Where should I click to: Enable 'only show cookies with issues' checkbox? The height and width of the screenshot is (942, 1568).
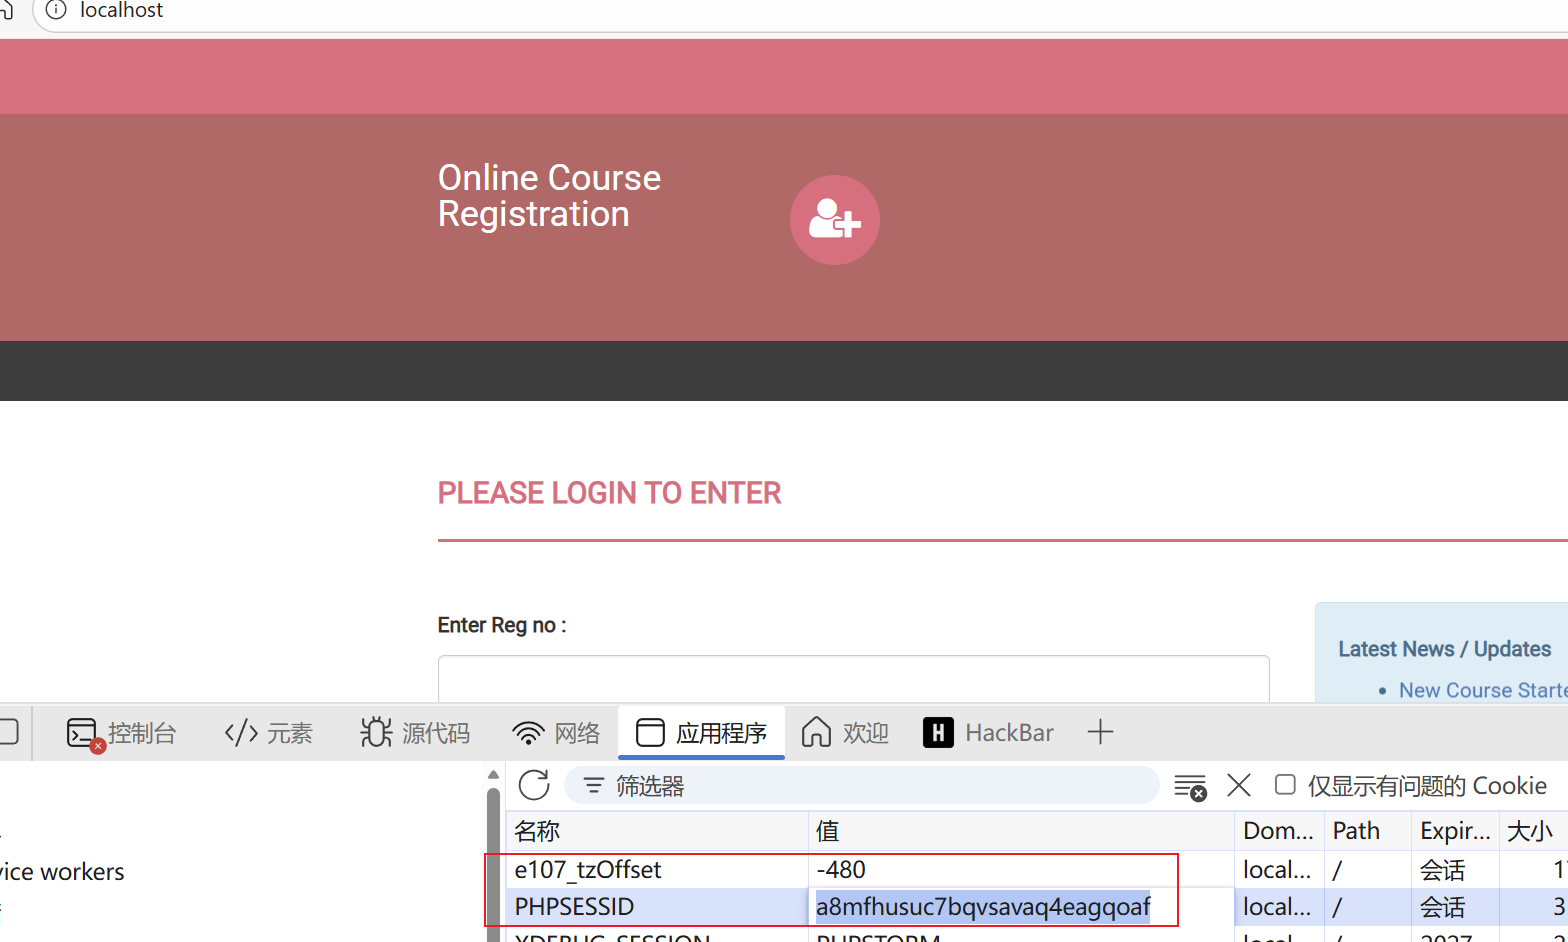(1285, 785)
